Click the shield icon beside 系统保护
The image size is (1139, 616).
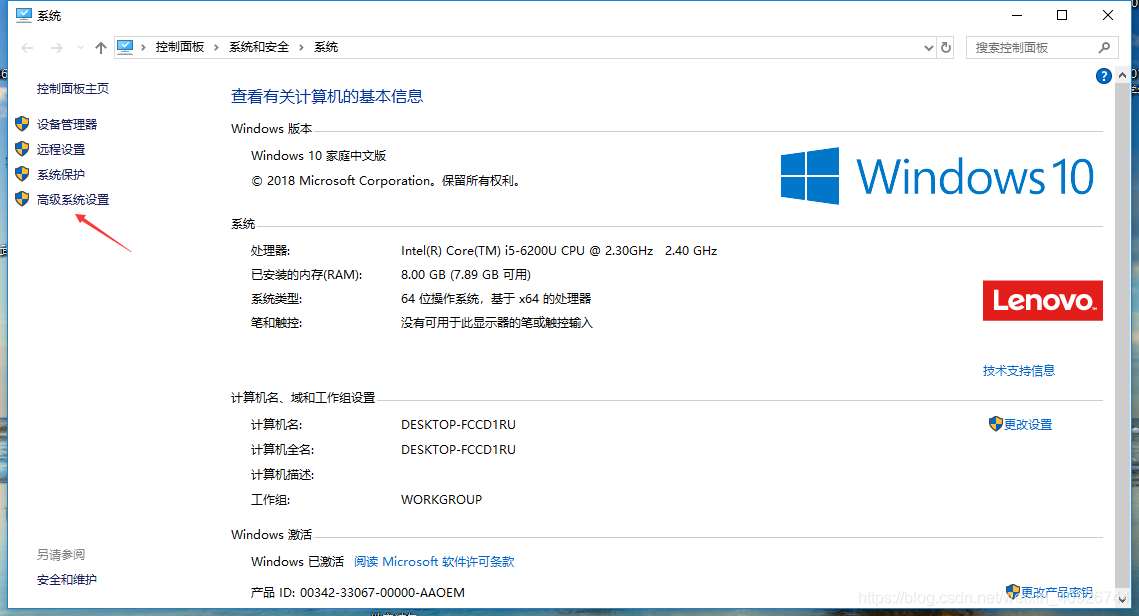[x=23, y=174]
